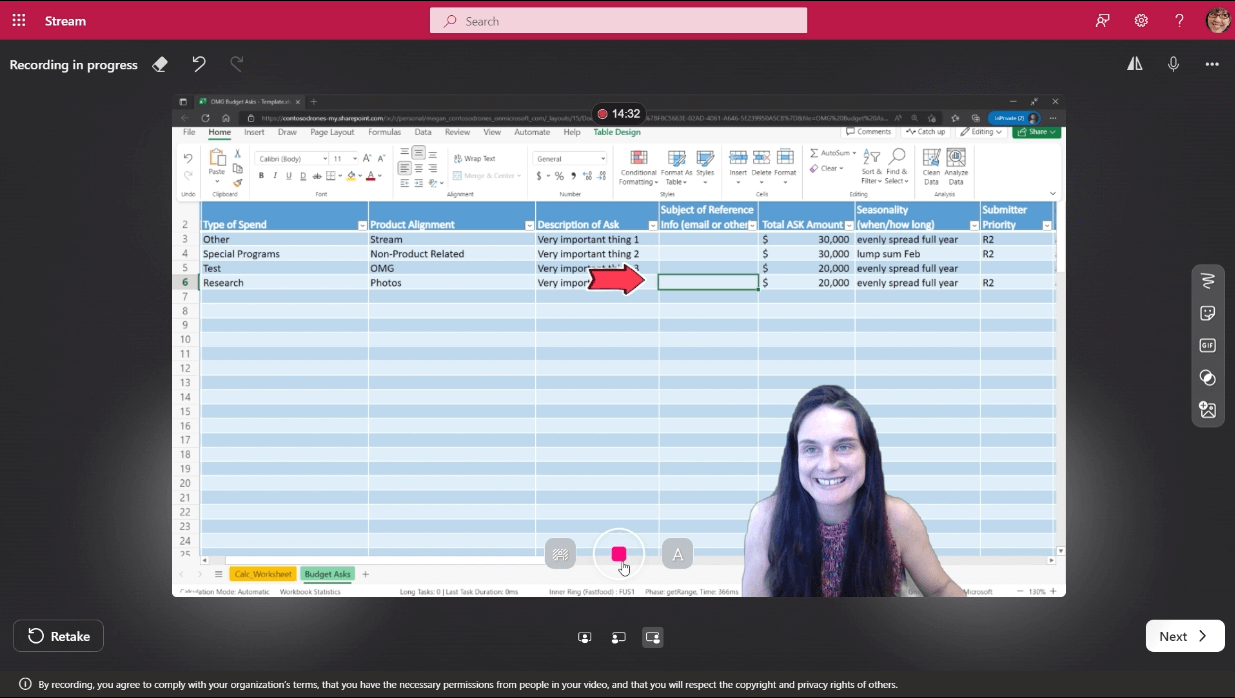Expand the Editing mode dropdown

[x=982, y=132]
